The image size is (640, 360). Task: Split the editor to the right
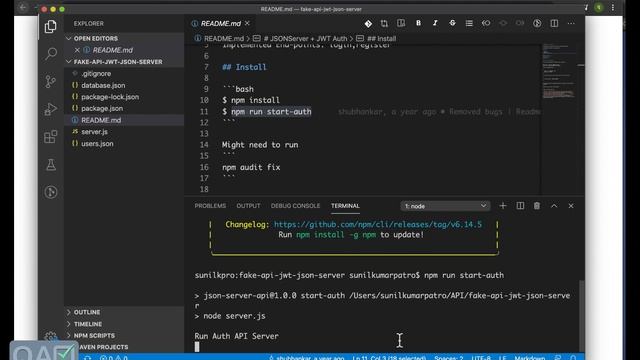coord(554,23)
